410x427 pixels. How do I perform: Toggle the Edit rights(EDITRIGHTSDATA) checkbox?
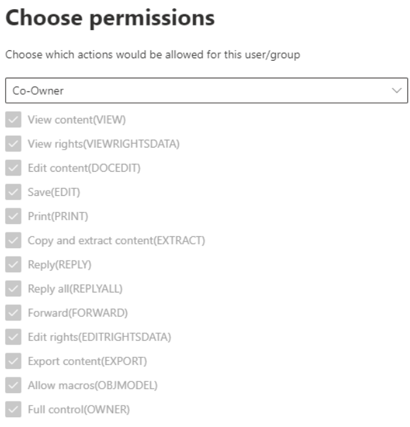[x=13, y=337]
